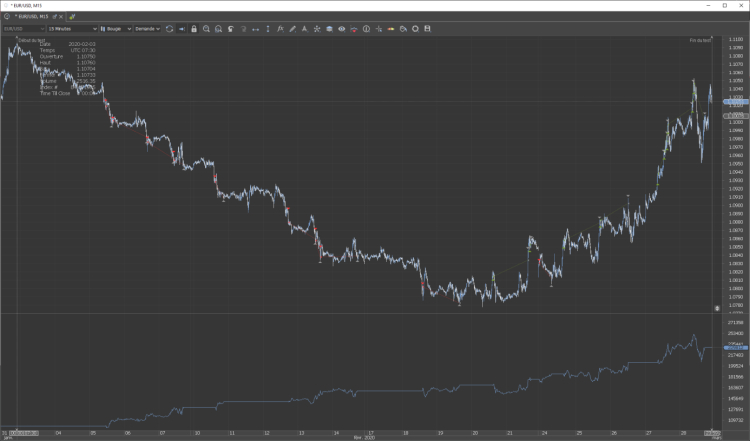The image size is (750, 441).
Task: Open the EUR/USD symbol dropdown
Action: click(x=23, y=29)
